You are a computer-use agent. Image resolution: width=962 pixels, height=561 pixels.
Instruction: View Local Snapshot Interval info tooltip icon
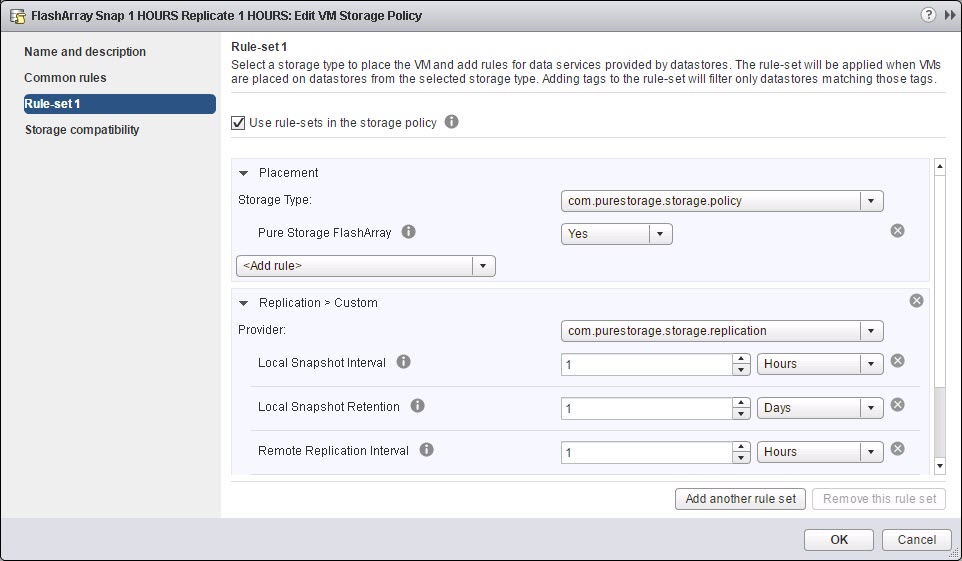(403, 362)
